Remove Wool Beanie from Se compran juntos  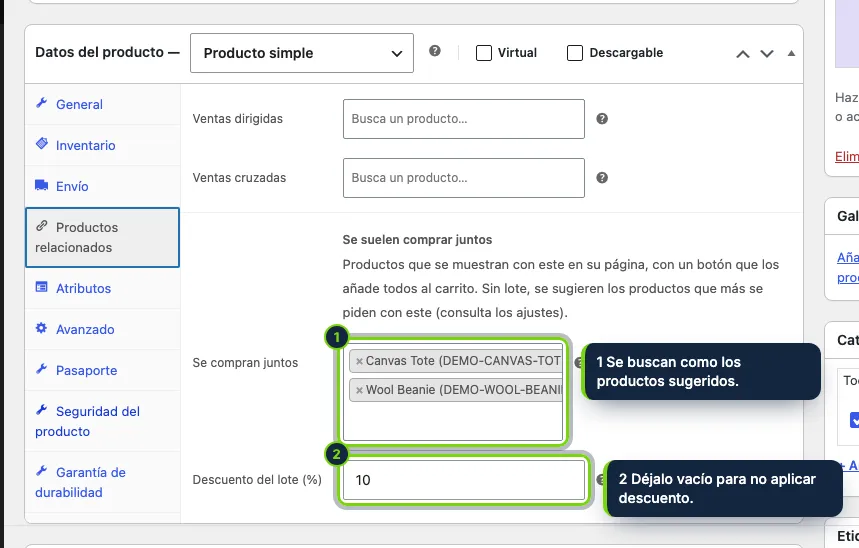point(359,391)
